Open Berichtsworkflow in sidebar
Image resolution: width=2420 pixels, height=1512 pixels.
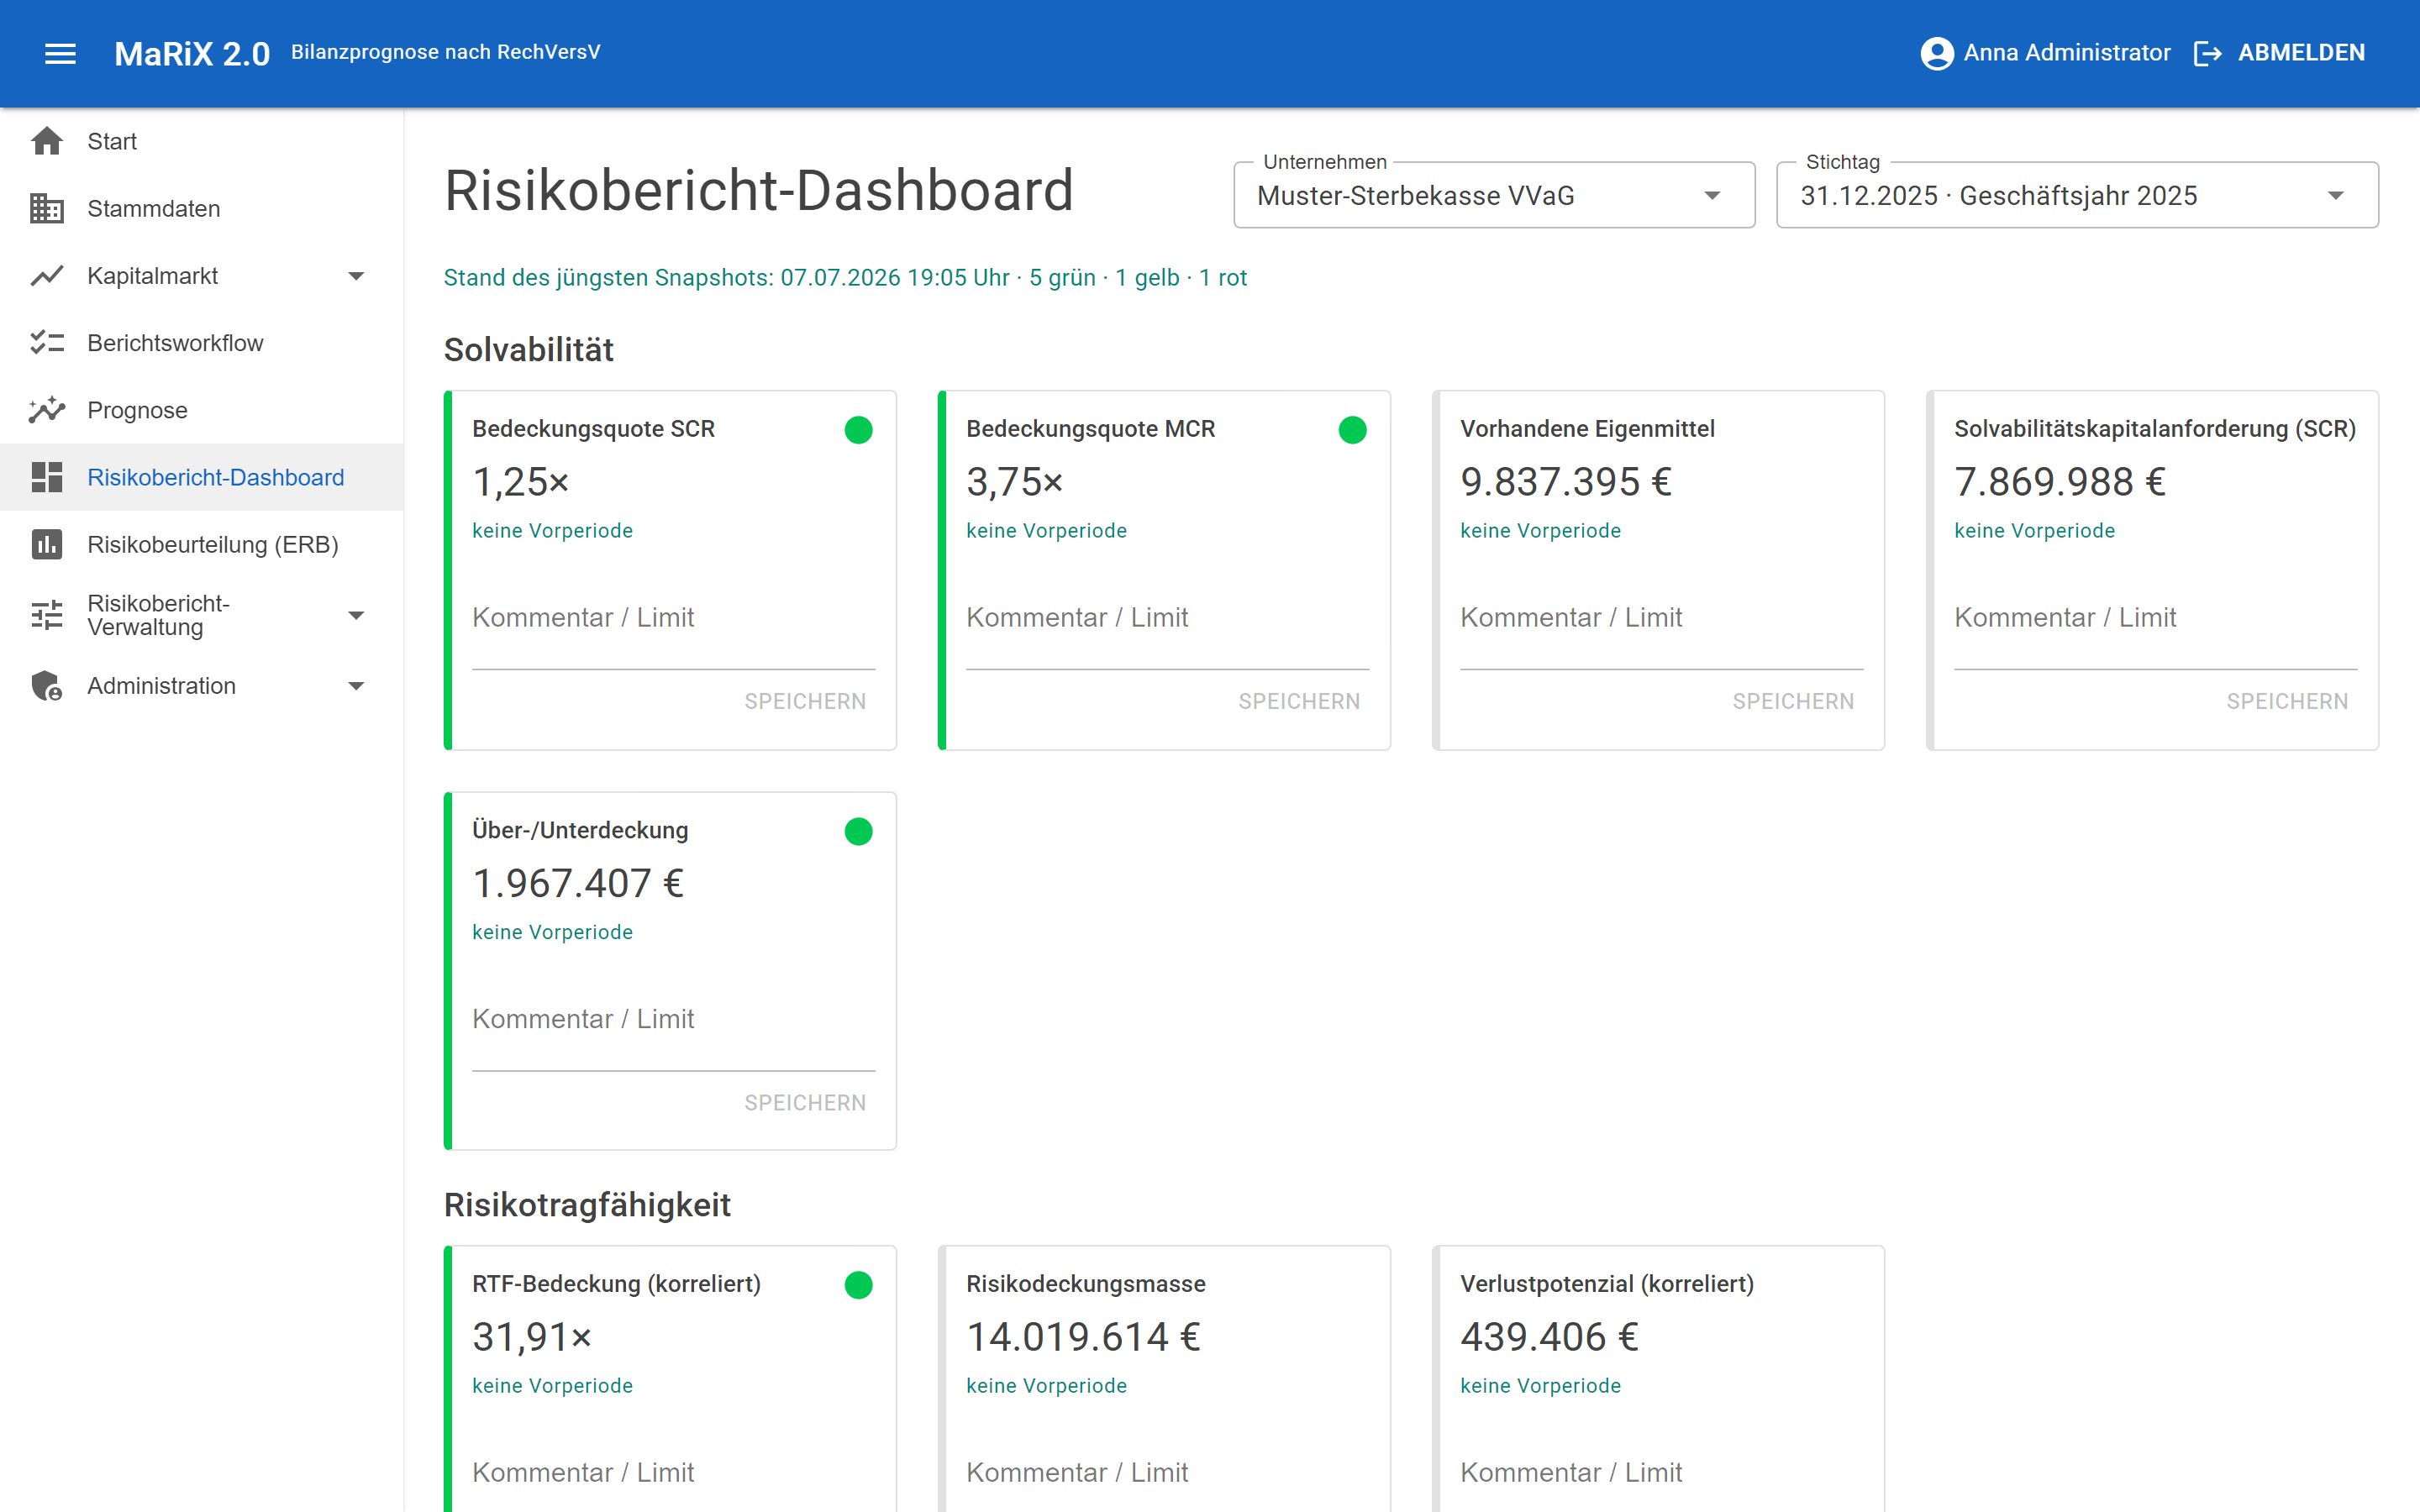202,342
